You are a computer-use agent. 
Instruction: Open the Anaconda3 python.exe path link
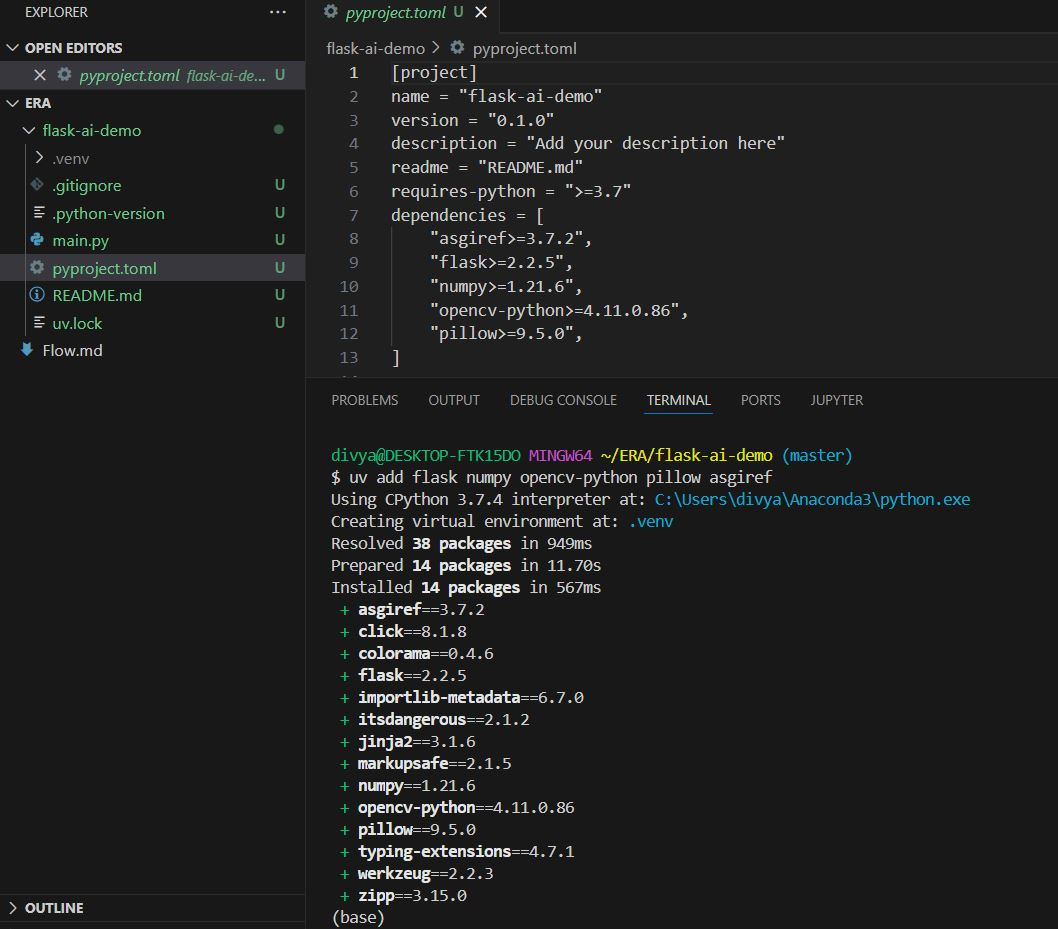pos(812,499)
